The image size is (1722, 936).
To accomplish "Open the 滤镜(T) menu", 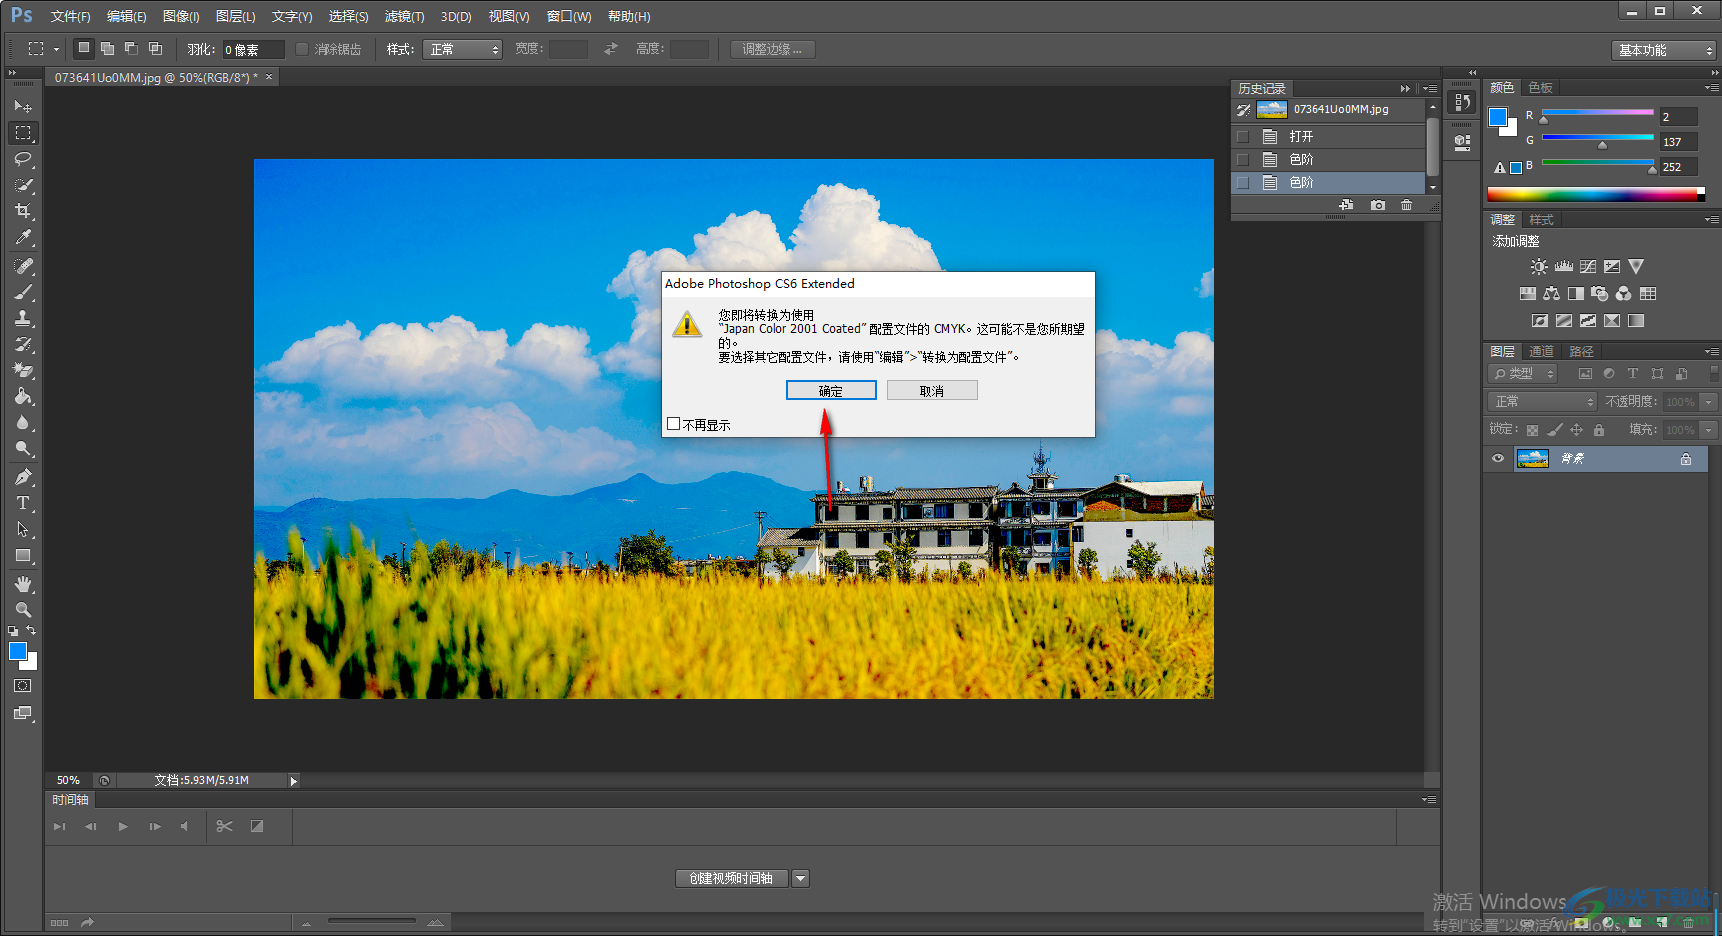I will (404, 16).
